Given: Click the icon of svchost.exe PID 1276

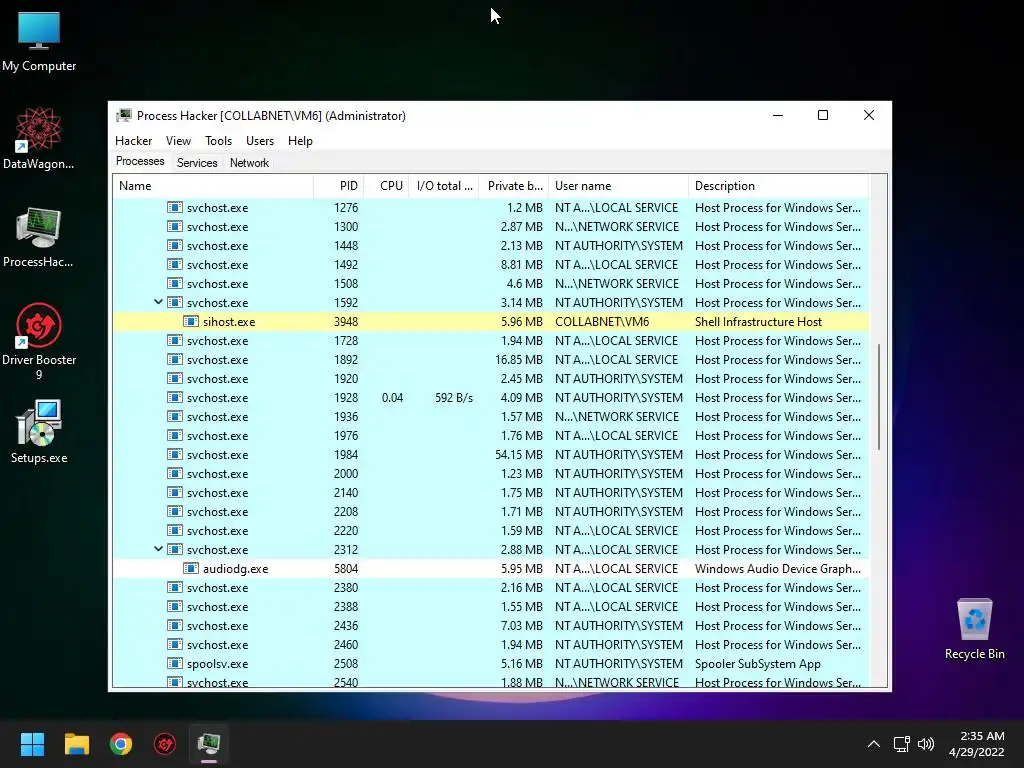Looking at the screenshot, I should tap(174, 208).
